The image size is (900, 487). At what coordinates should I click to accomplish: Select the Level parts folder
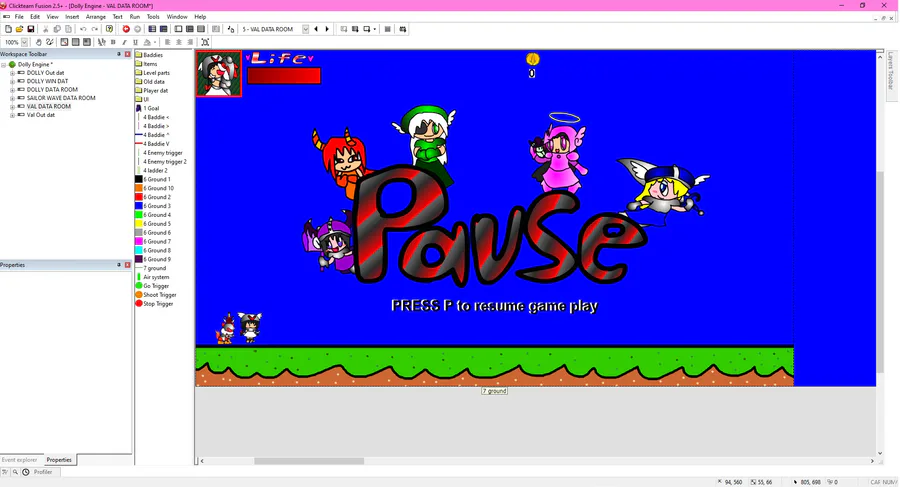(152, 73)
